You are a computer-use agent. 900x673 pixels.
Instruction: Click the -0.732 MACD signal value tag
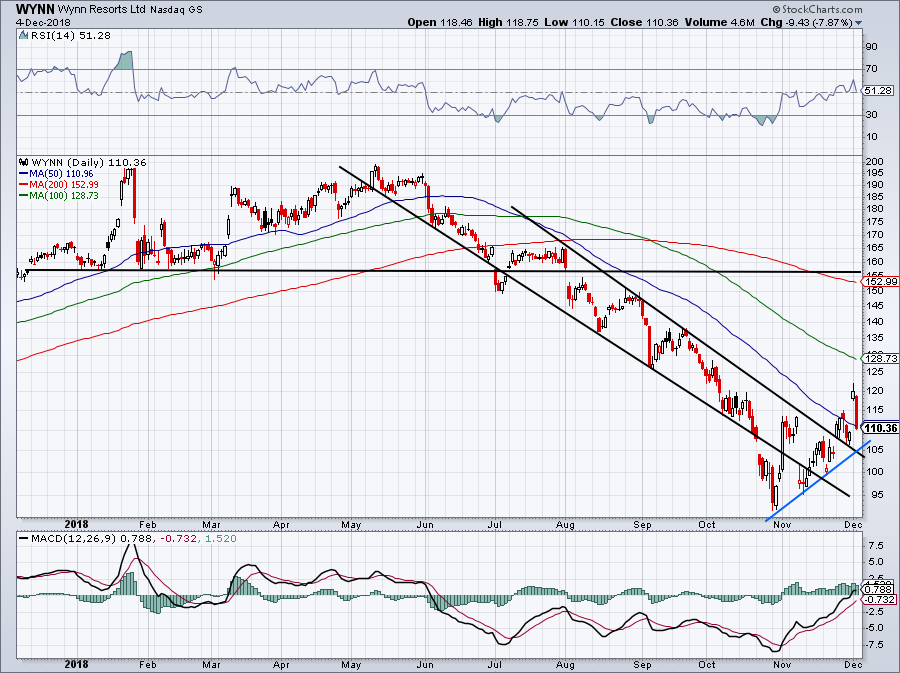(x=878, y=599)
